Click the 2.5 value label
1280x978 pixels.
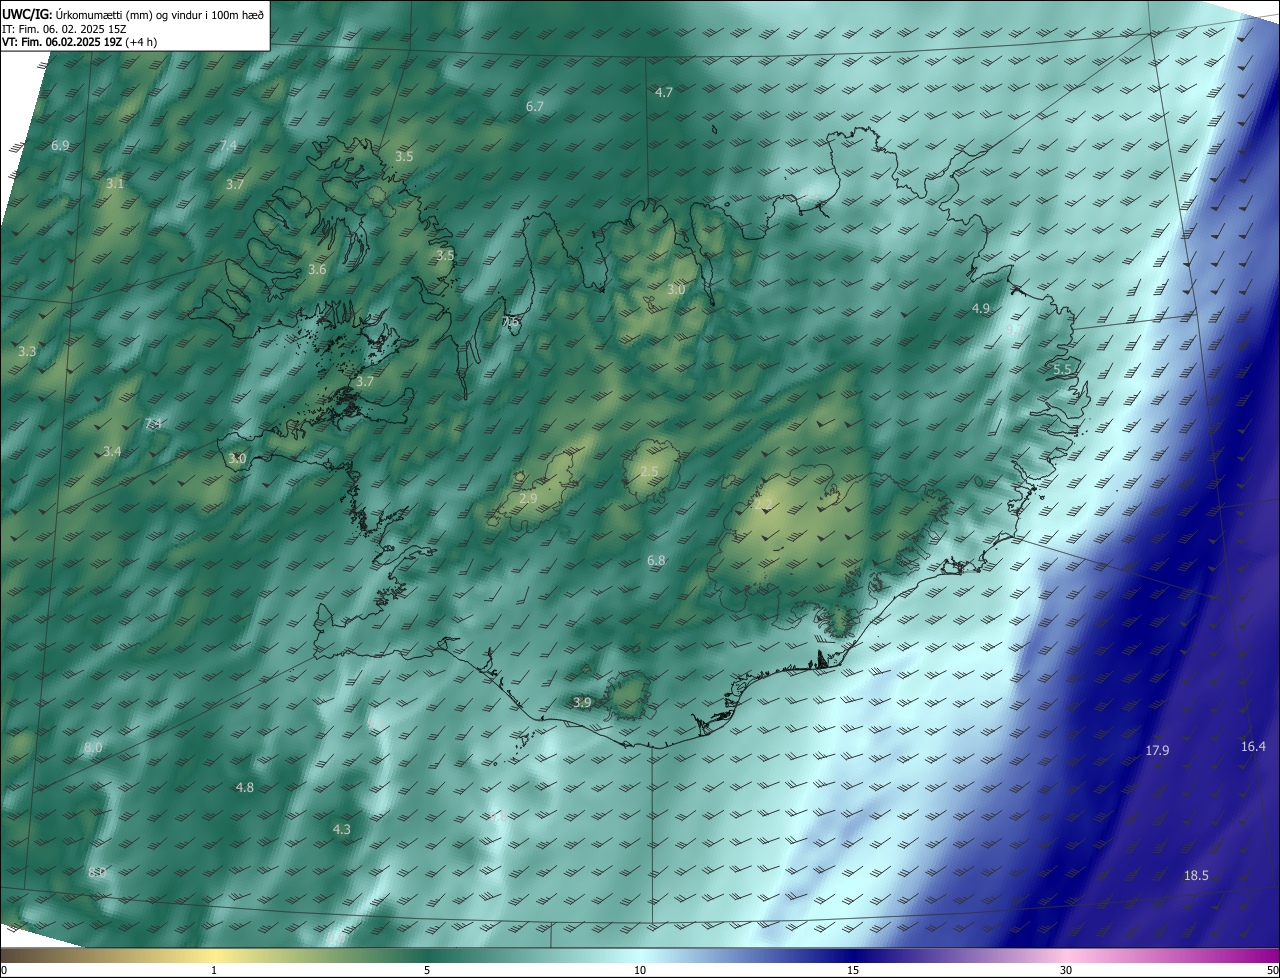pos(649,471)
